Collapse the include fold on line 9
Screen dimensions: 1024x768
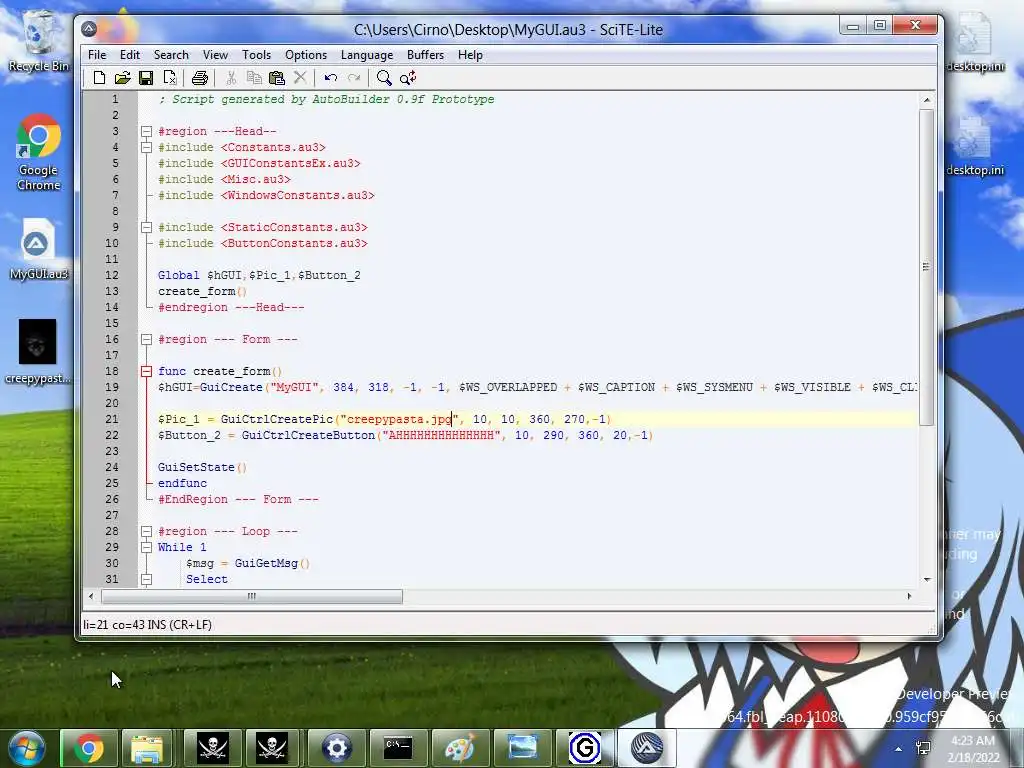[x=146, y=227]
